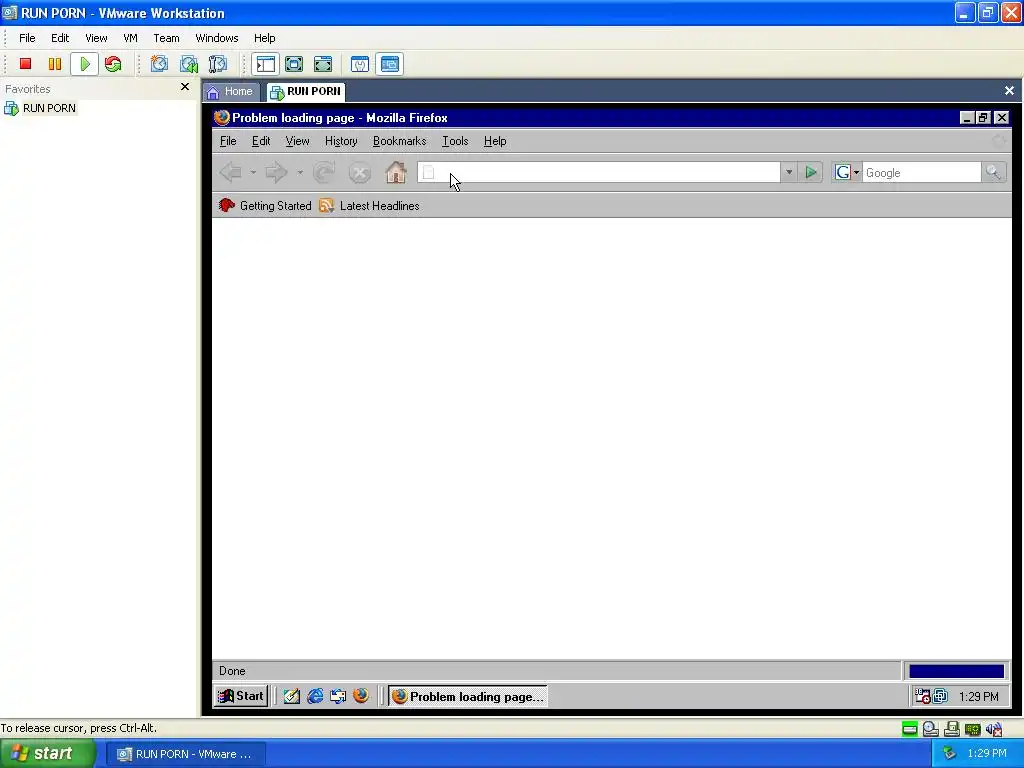Screen dimensions: 1024x768
Task: Suspend the VM with the pause icon
Action: 55,64
